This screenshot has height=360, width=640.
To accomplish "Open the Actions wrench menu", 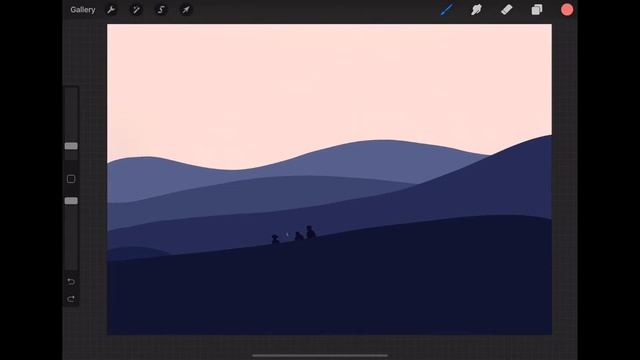I will tap(111, 10).
